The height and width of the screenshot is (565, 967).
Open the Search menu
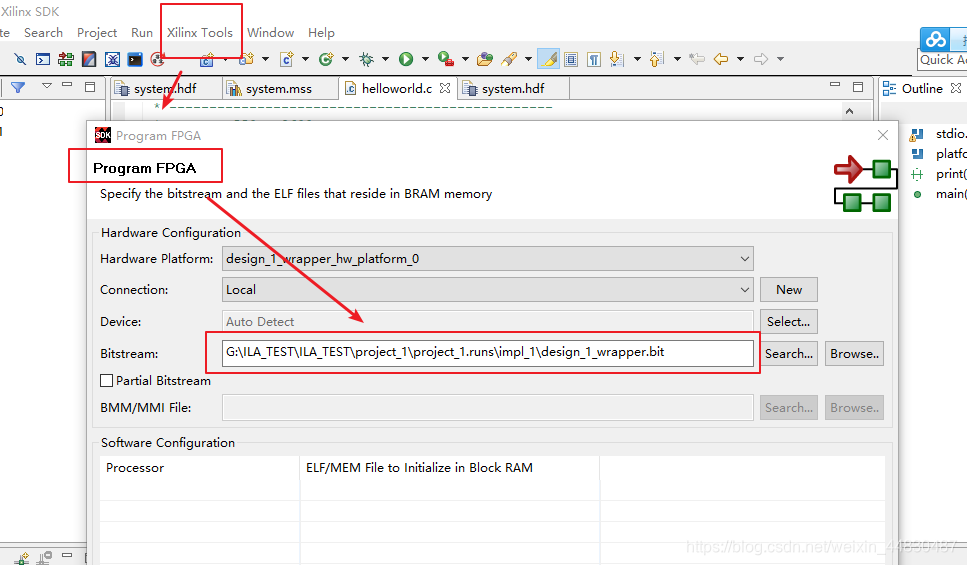(43, 33)
